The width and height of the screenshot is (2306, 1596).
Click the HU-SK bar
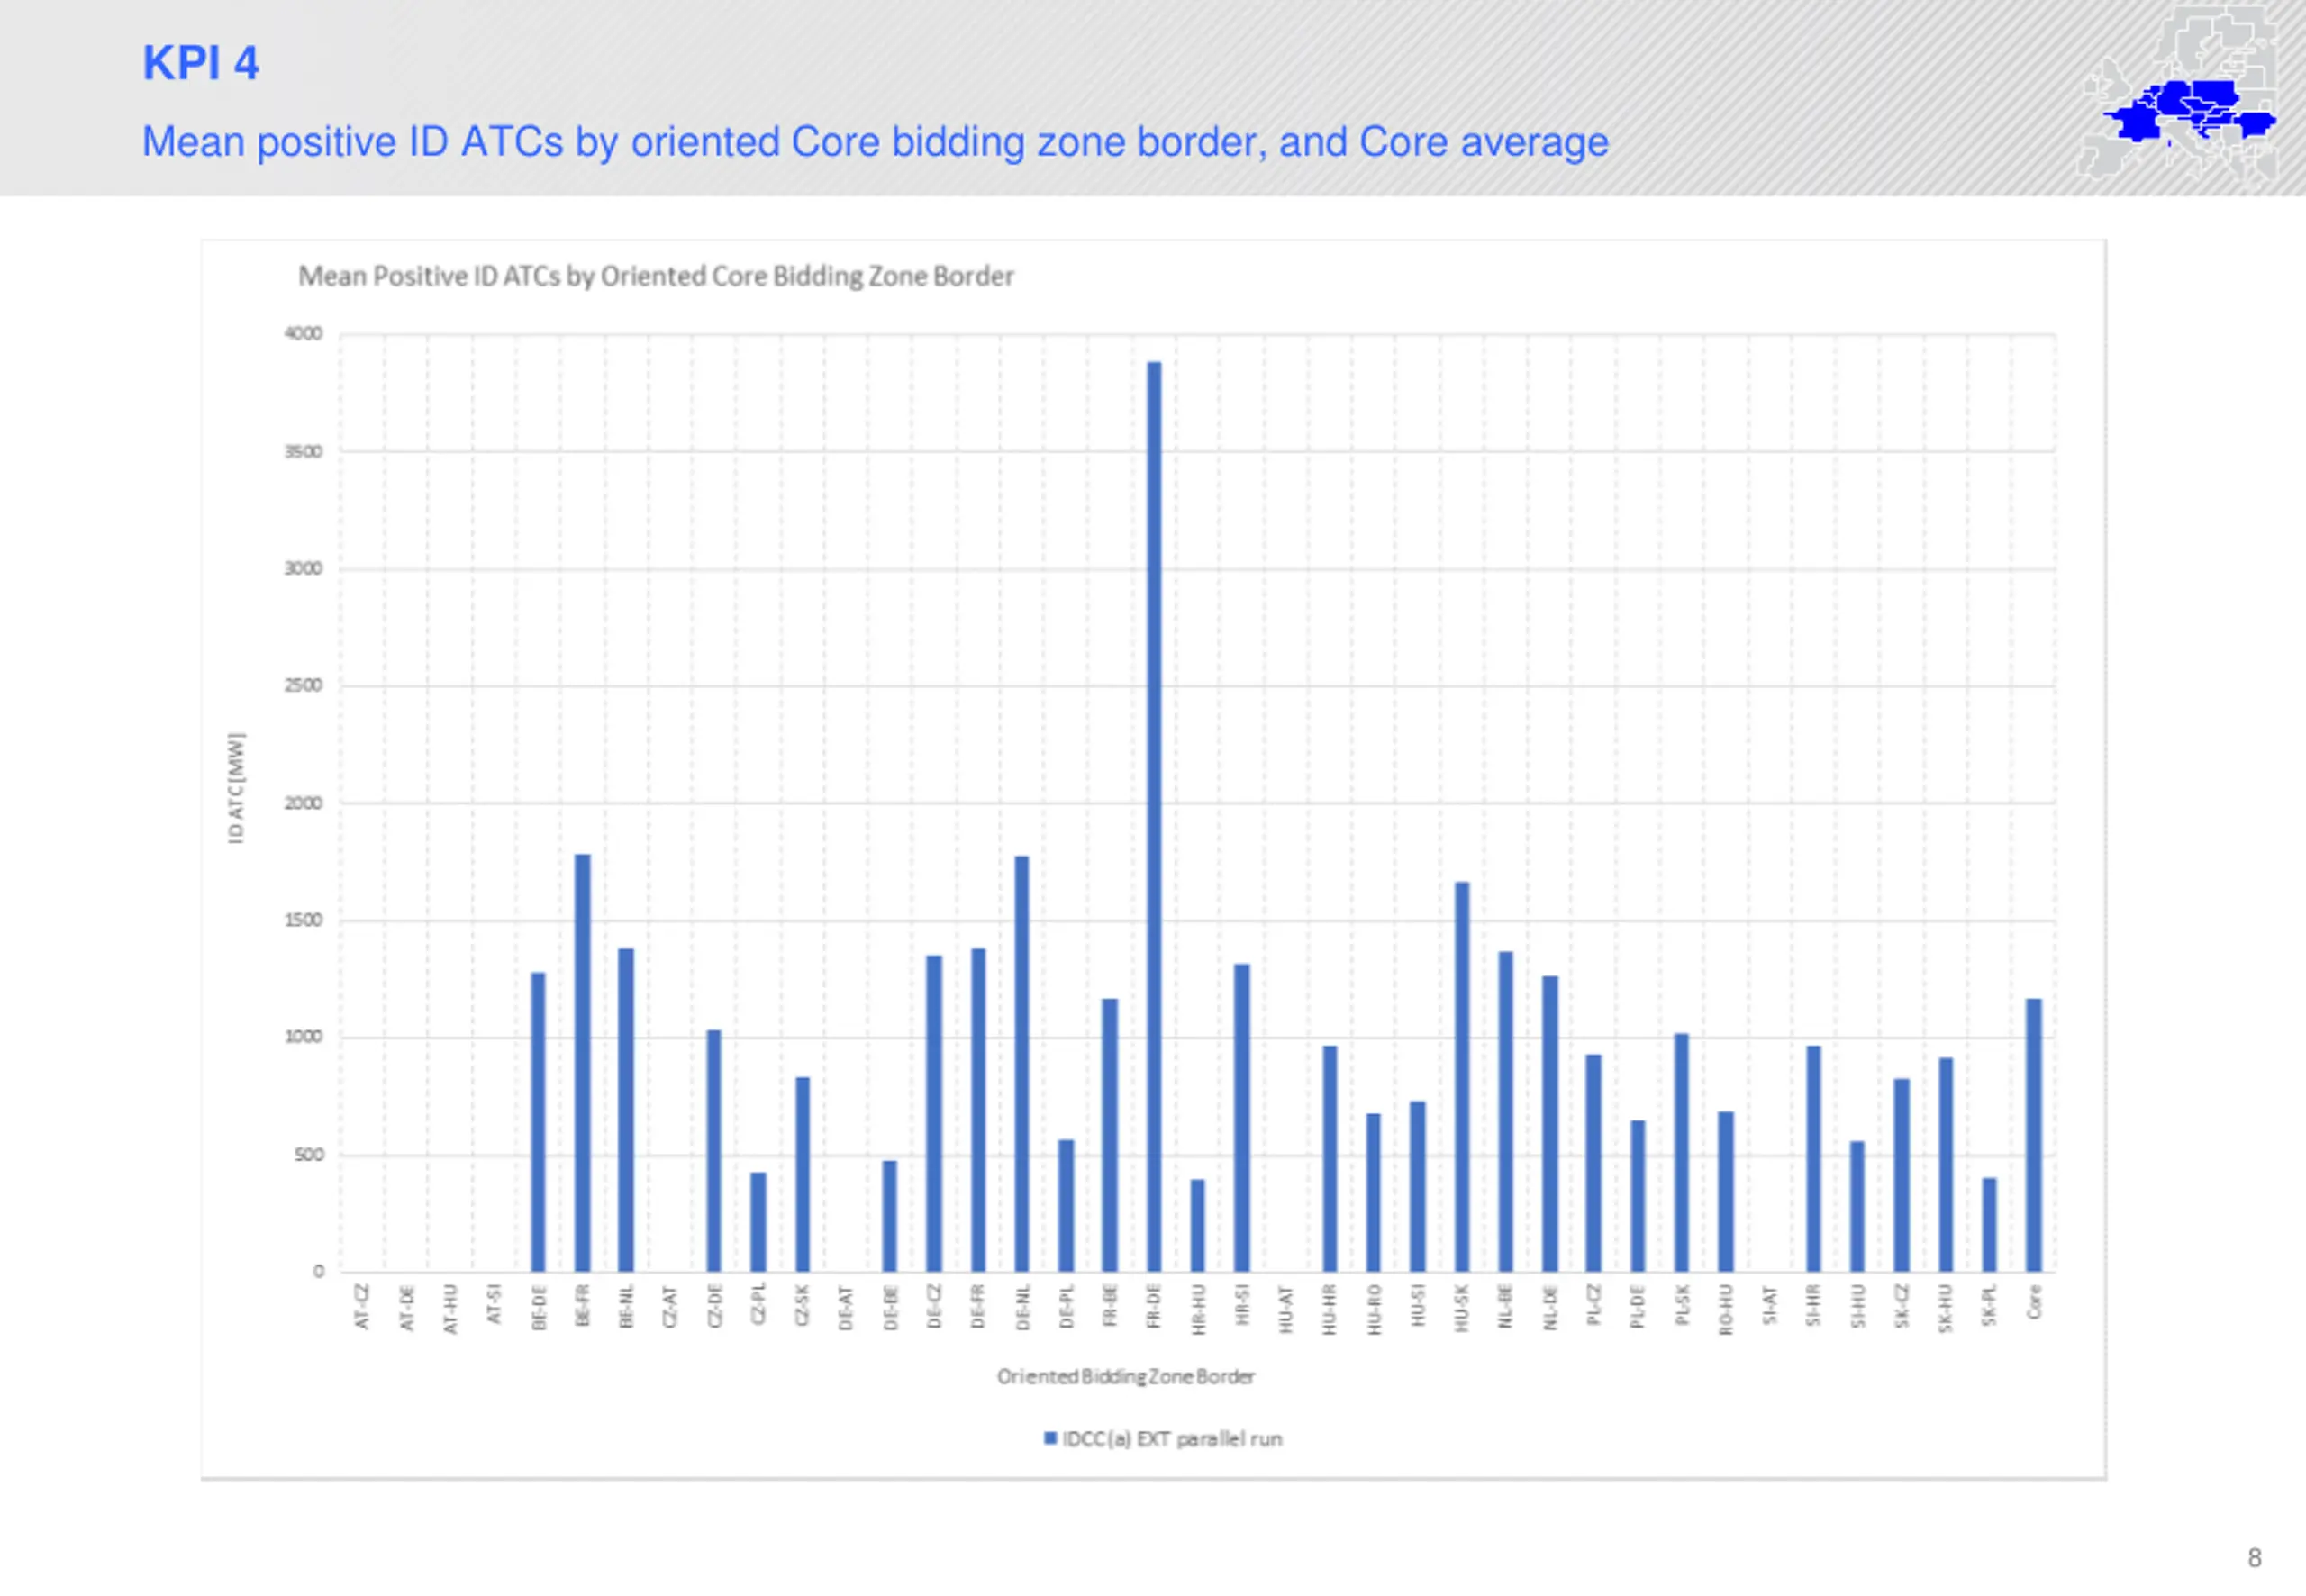pos(1462,1076)
